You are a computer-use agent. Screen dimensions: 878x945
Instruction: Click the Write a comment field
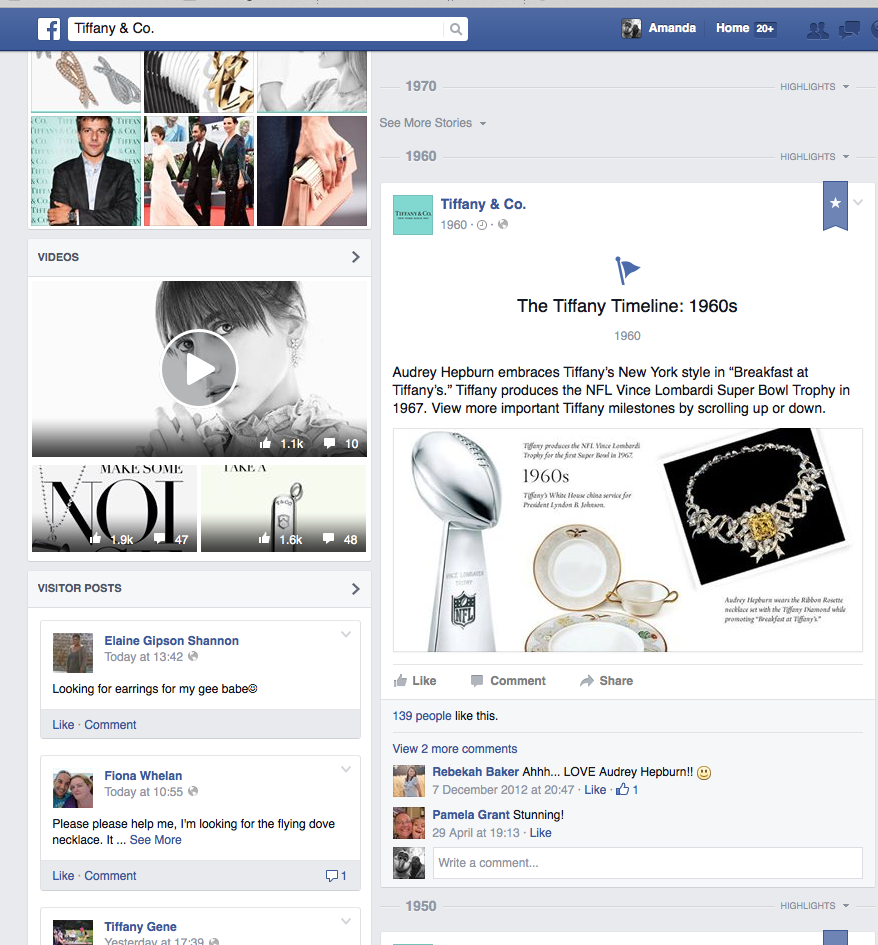click(646, 863)
